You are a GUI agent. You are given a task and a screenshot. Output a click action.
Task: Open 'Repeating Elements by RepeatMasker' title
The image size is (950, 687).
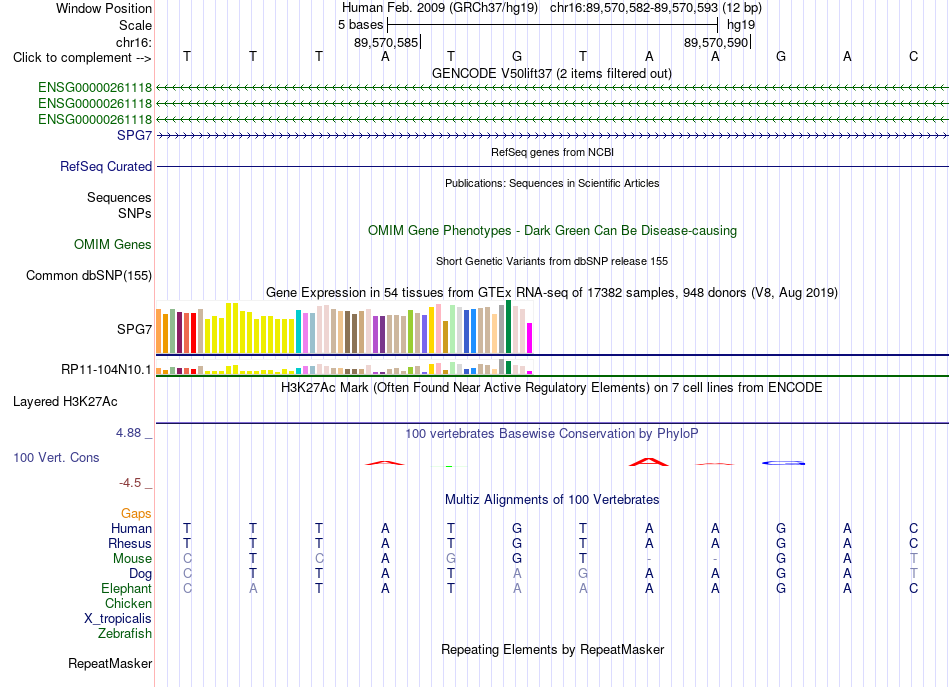[553, 650]
